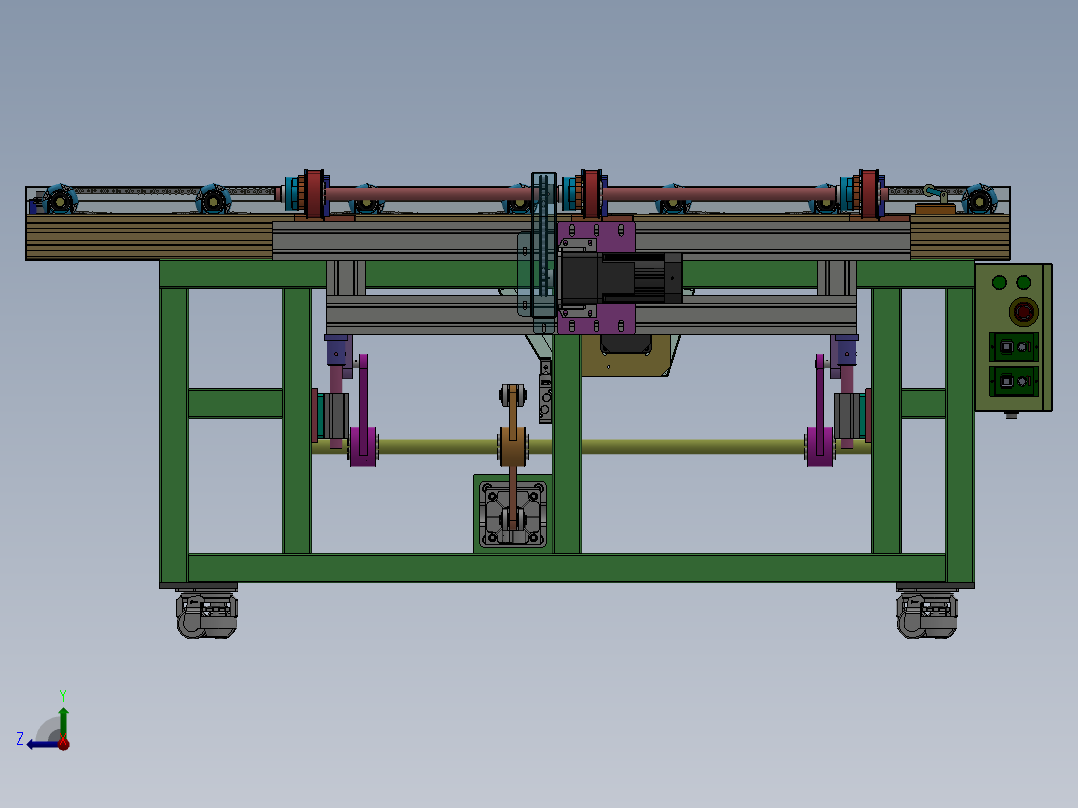The image size is (1078, 808).
Task: Select right green indicator light on control box
Action: coord(1024,282)
